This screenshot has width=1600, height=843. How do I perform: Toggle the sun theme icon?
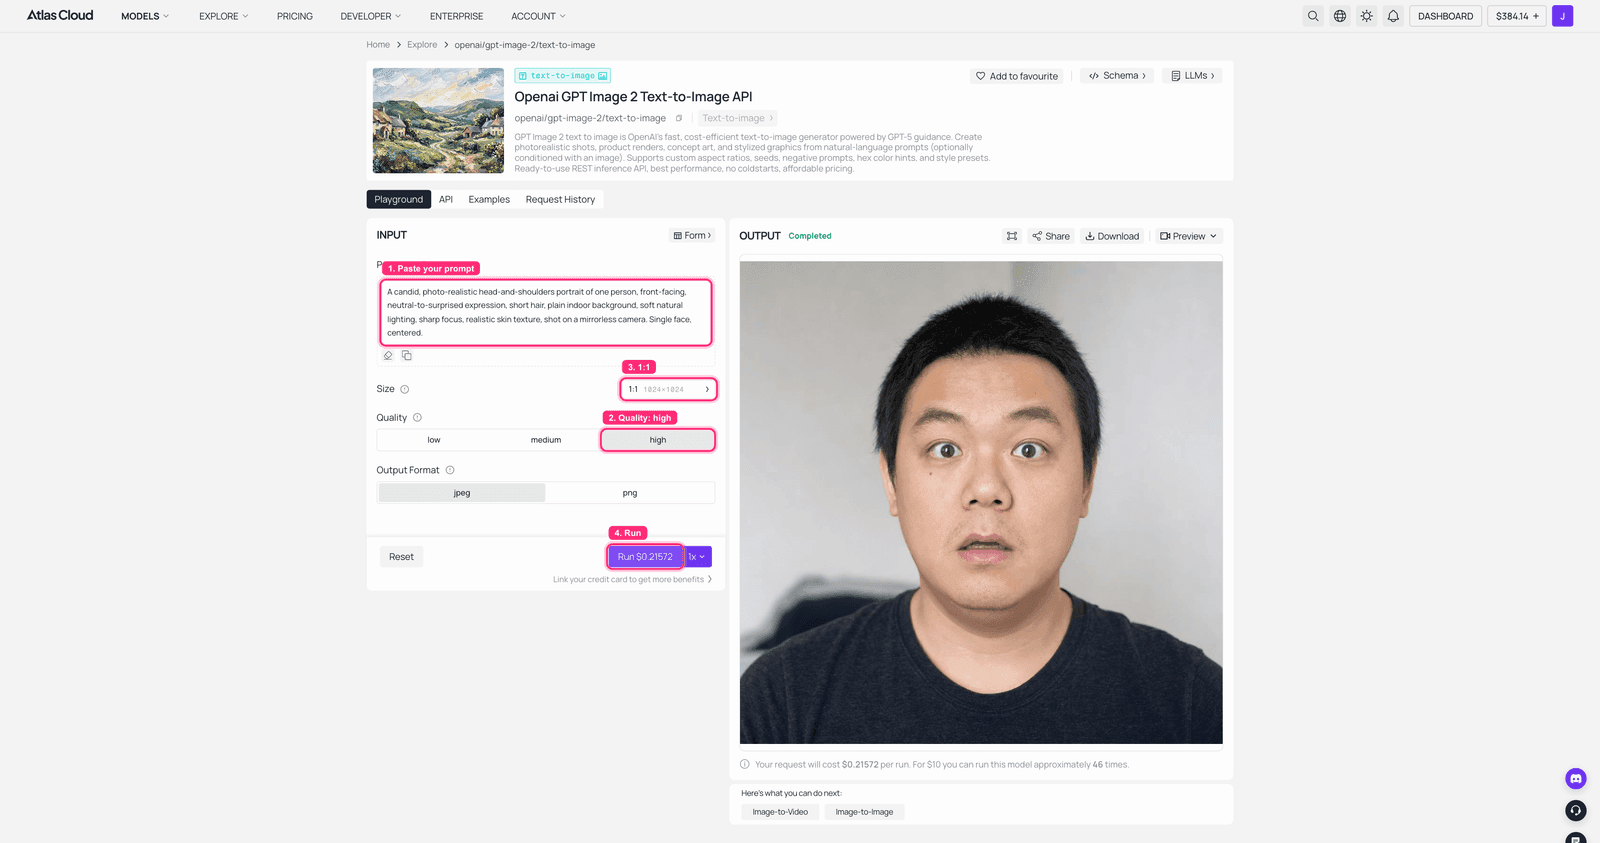pos(1367,16)
